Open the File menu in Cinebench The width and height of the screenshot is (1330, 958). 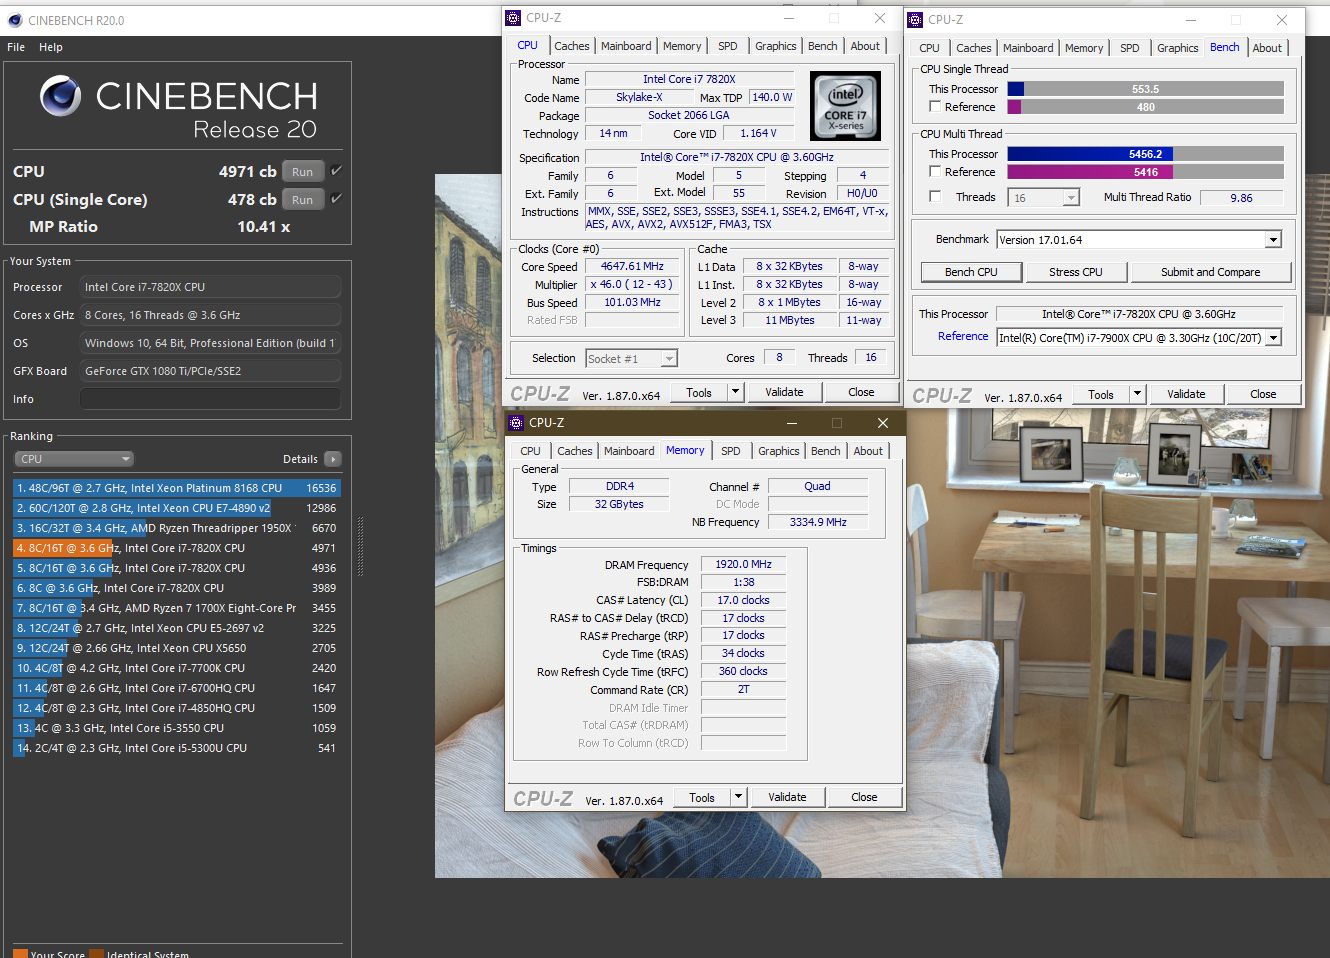16,47
